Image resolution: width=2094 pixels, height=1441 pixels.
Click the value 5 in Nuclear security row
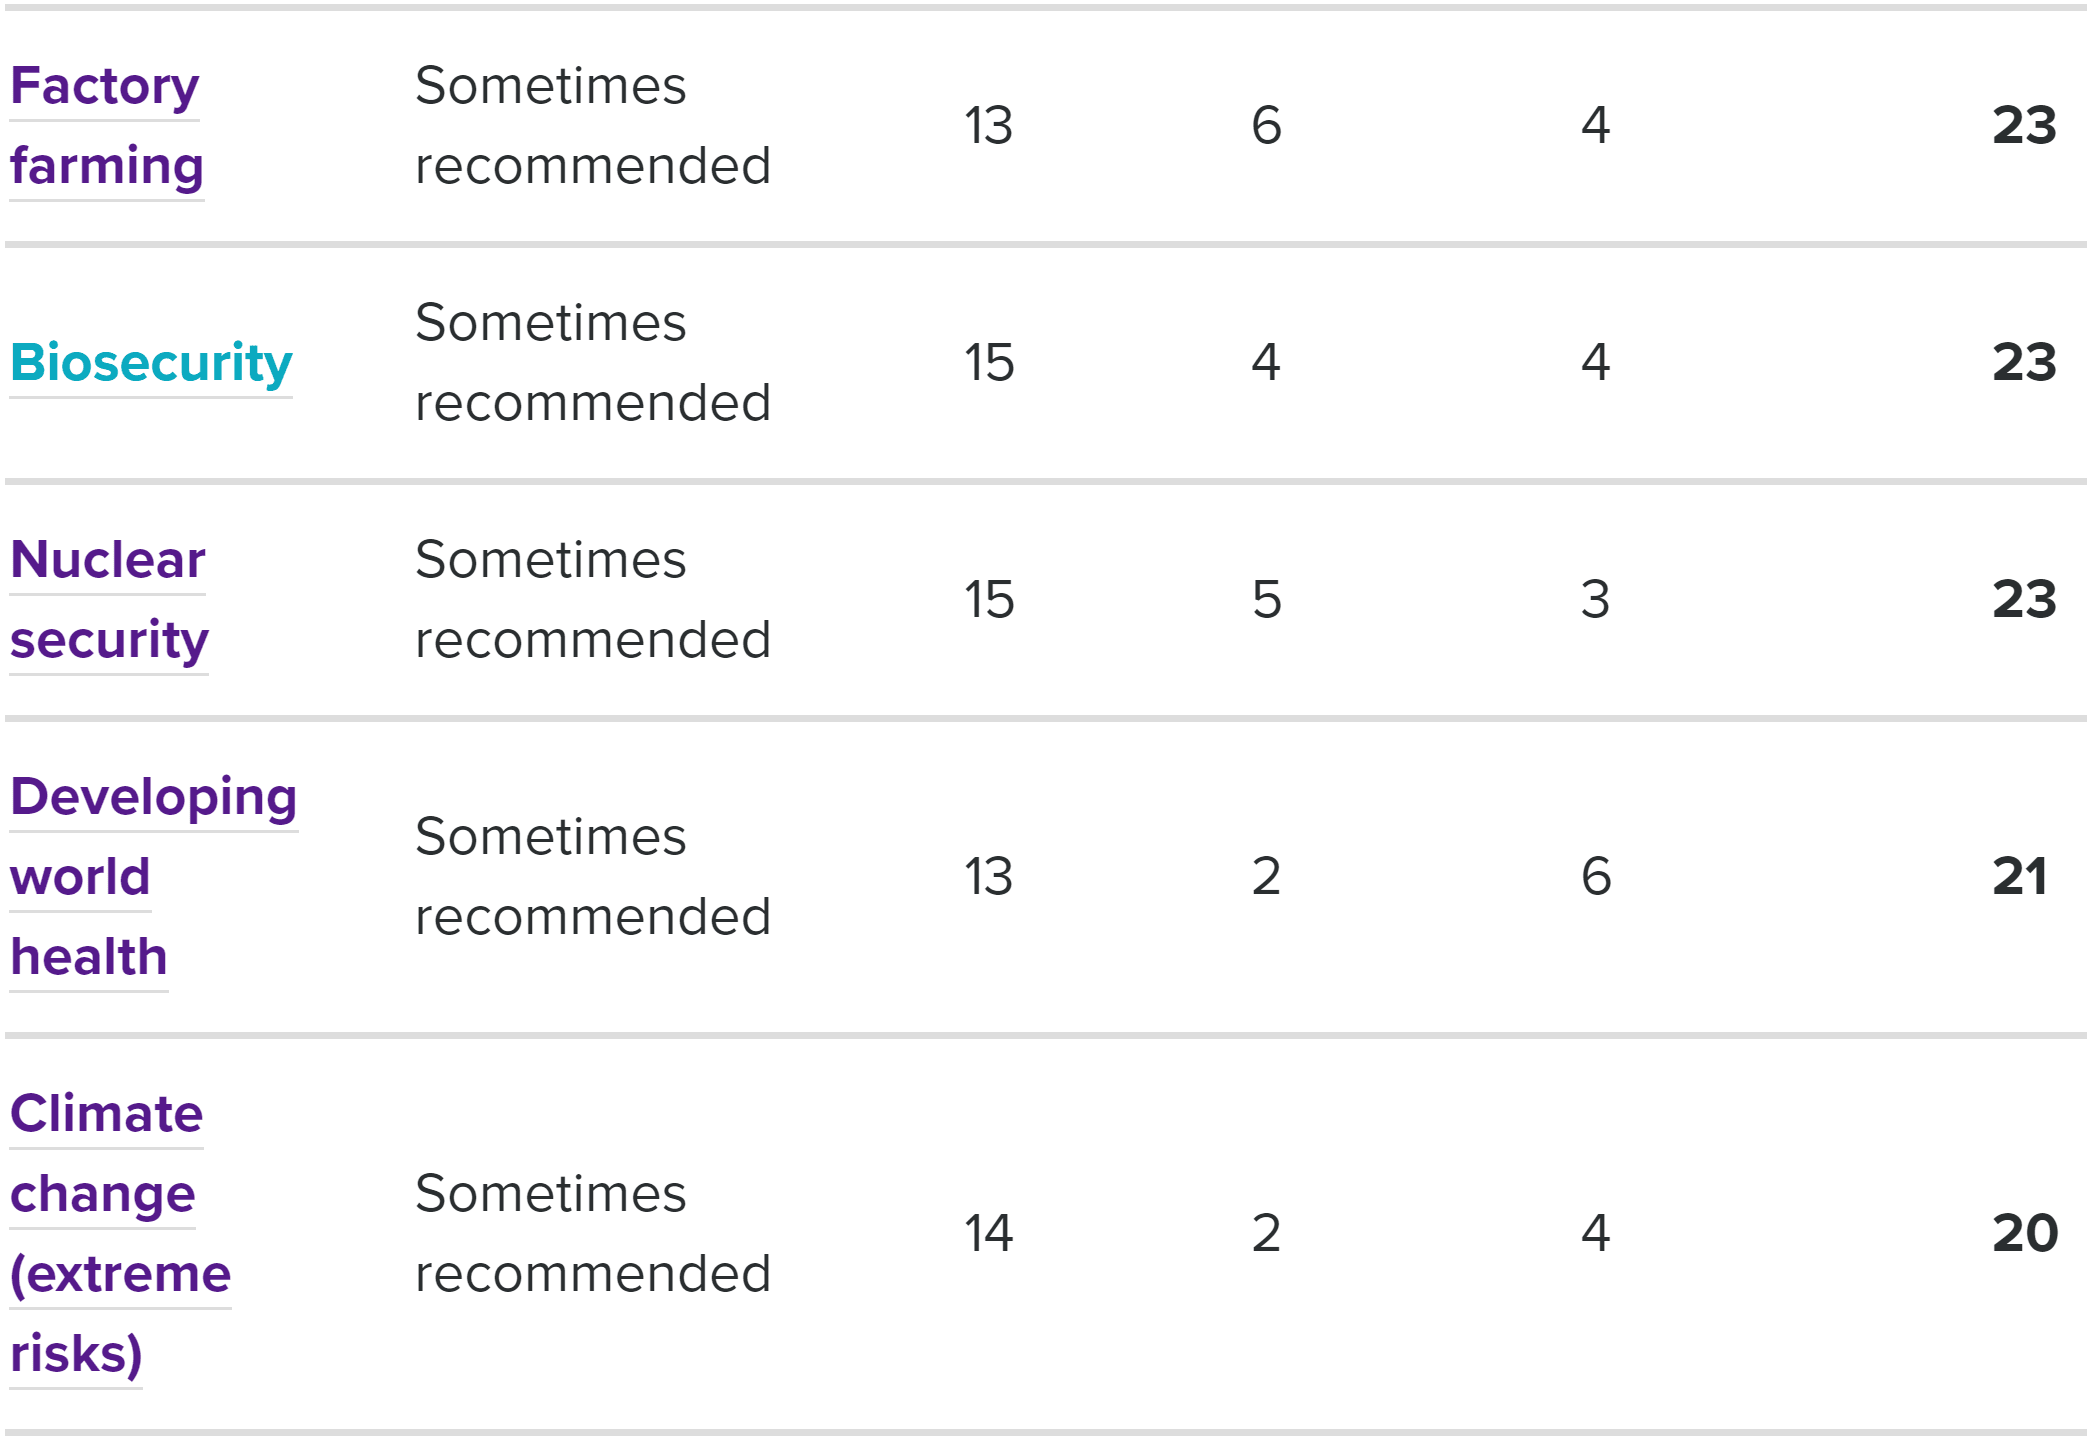(1267, 600)
